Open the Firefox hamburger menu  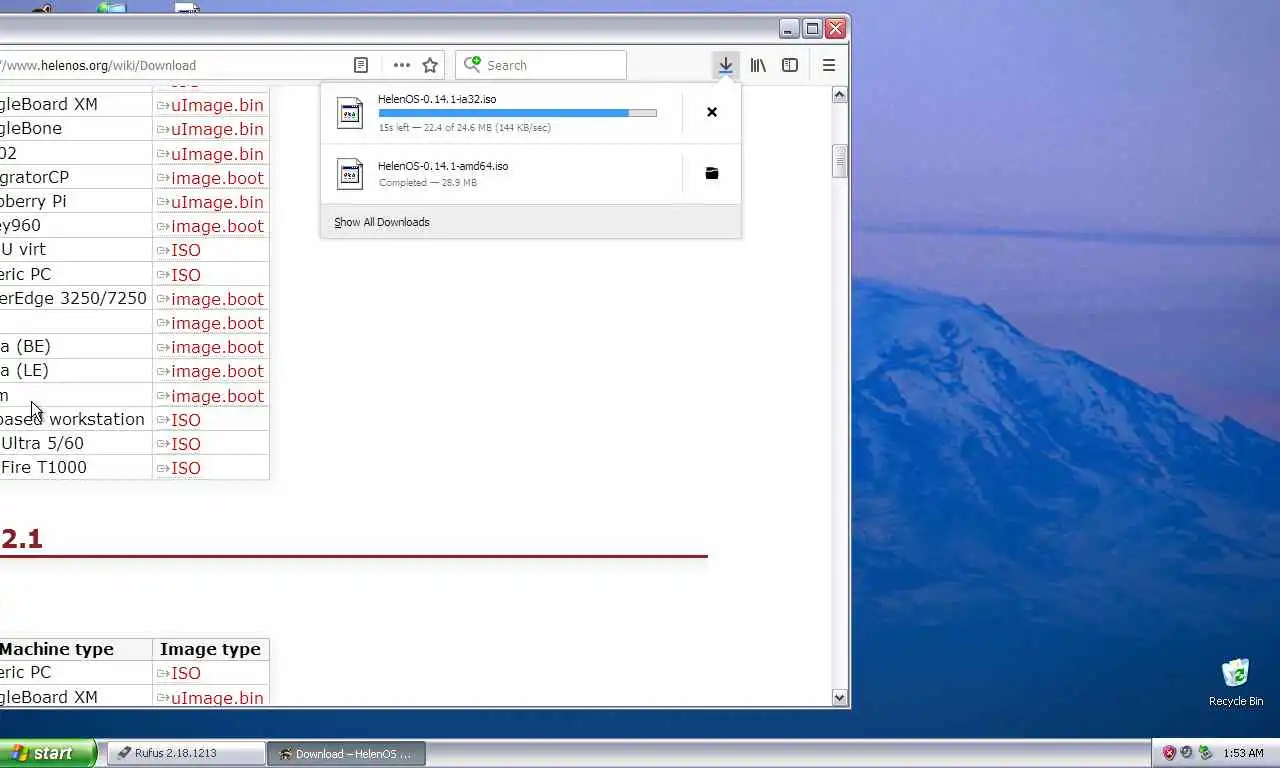pos(828,65)
